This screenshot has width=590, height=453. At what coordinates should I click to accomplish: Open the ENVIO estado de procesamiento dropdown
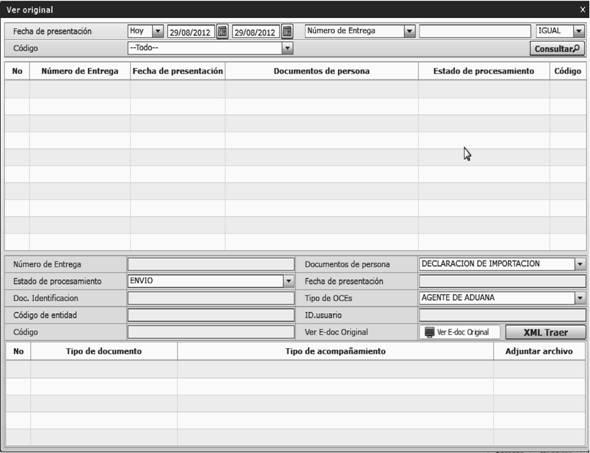click(x=289, y=281)
